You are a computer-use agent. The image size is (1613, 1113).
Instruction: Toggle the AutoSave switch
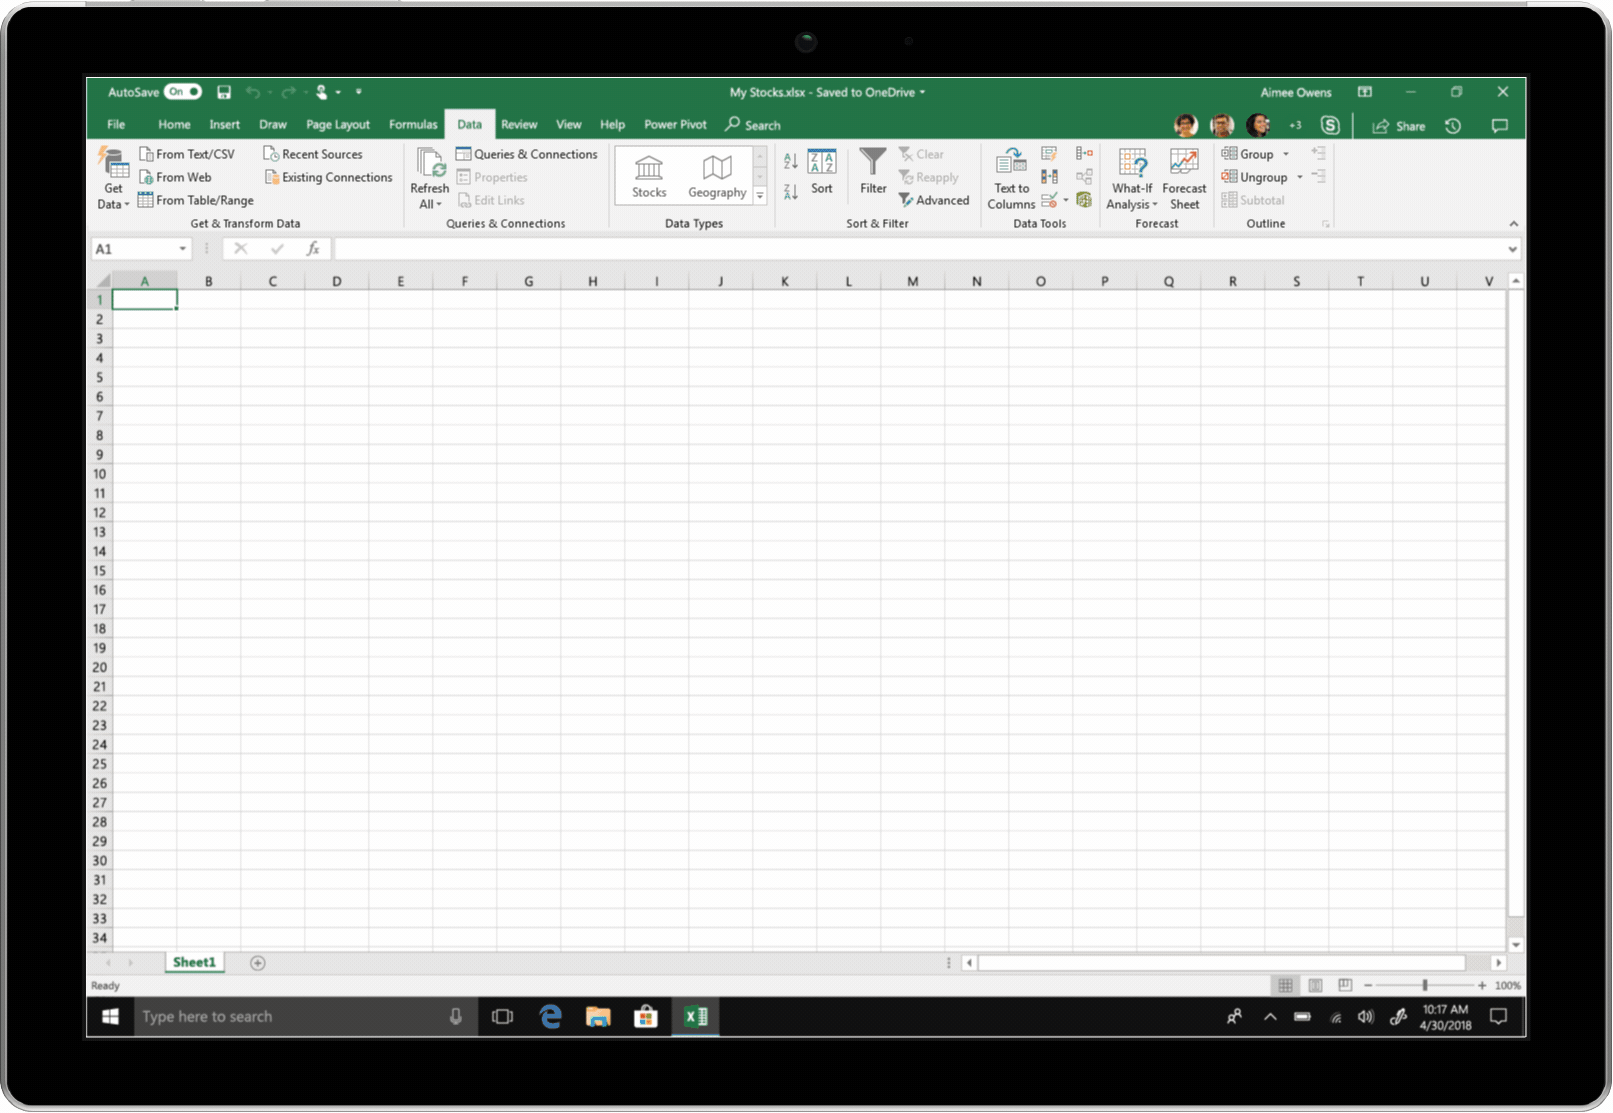click(183, 92)
